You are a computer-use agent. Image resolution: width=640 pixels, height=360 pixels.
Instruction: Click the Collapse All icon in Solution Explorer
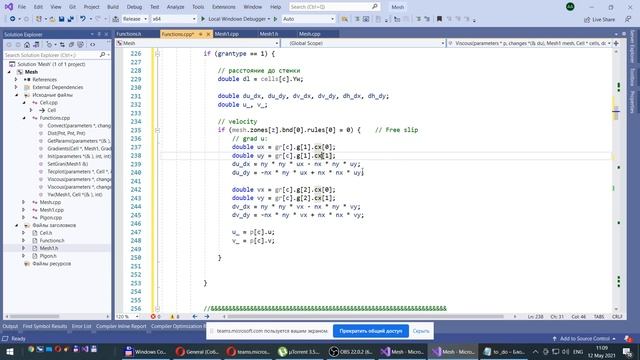pos(71,44)
